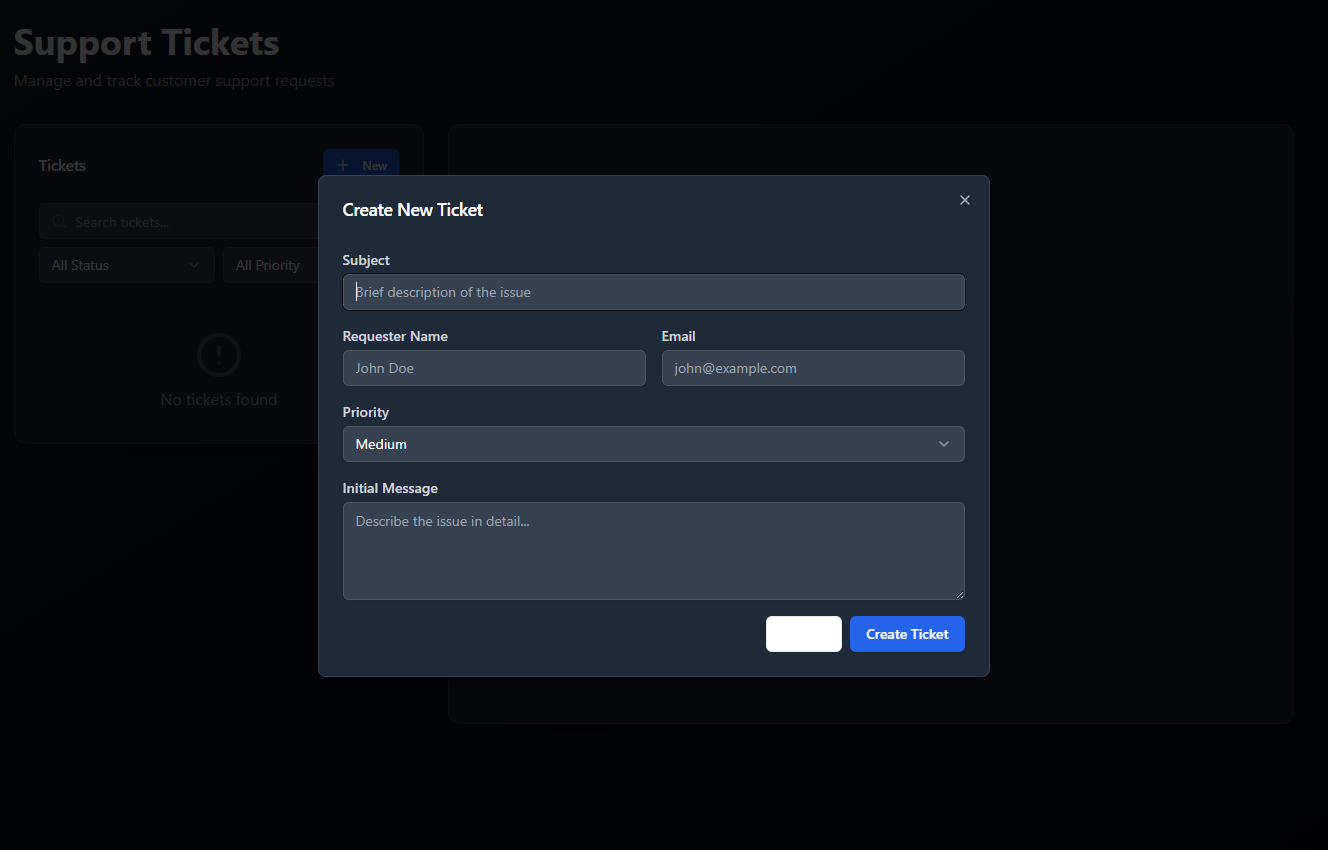Click the Initial Message text area
Screen dimensions: 1328x850
654,551
